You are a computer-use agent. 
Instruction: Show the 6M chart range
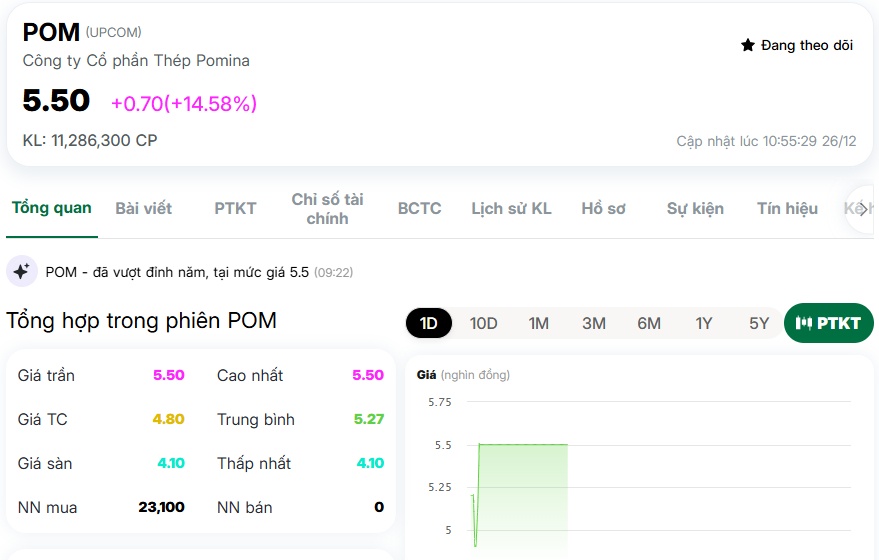tap(649, 323)
